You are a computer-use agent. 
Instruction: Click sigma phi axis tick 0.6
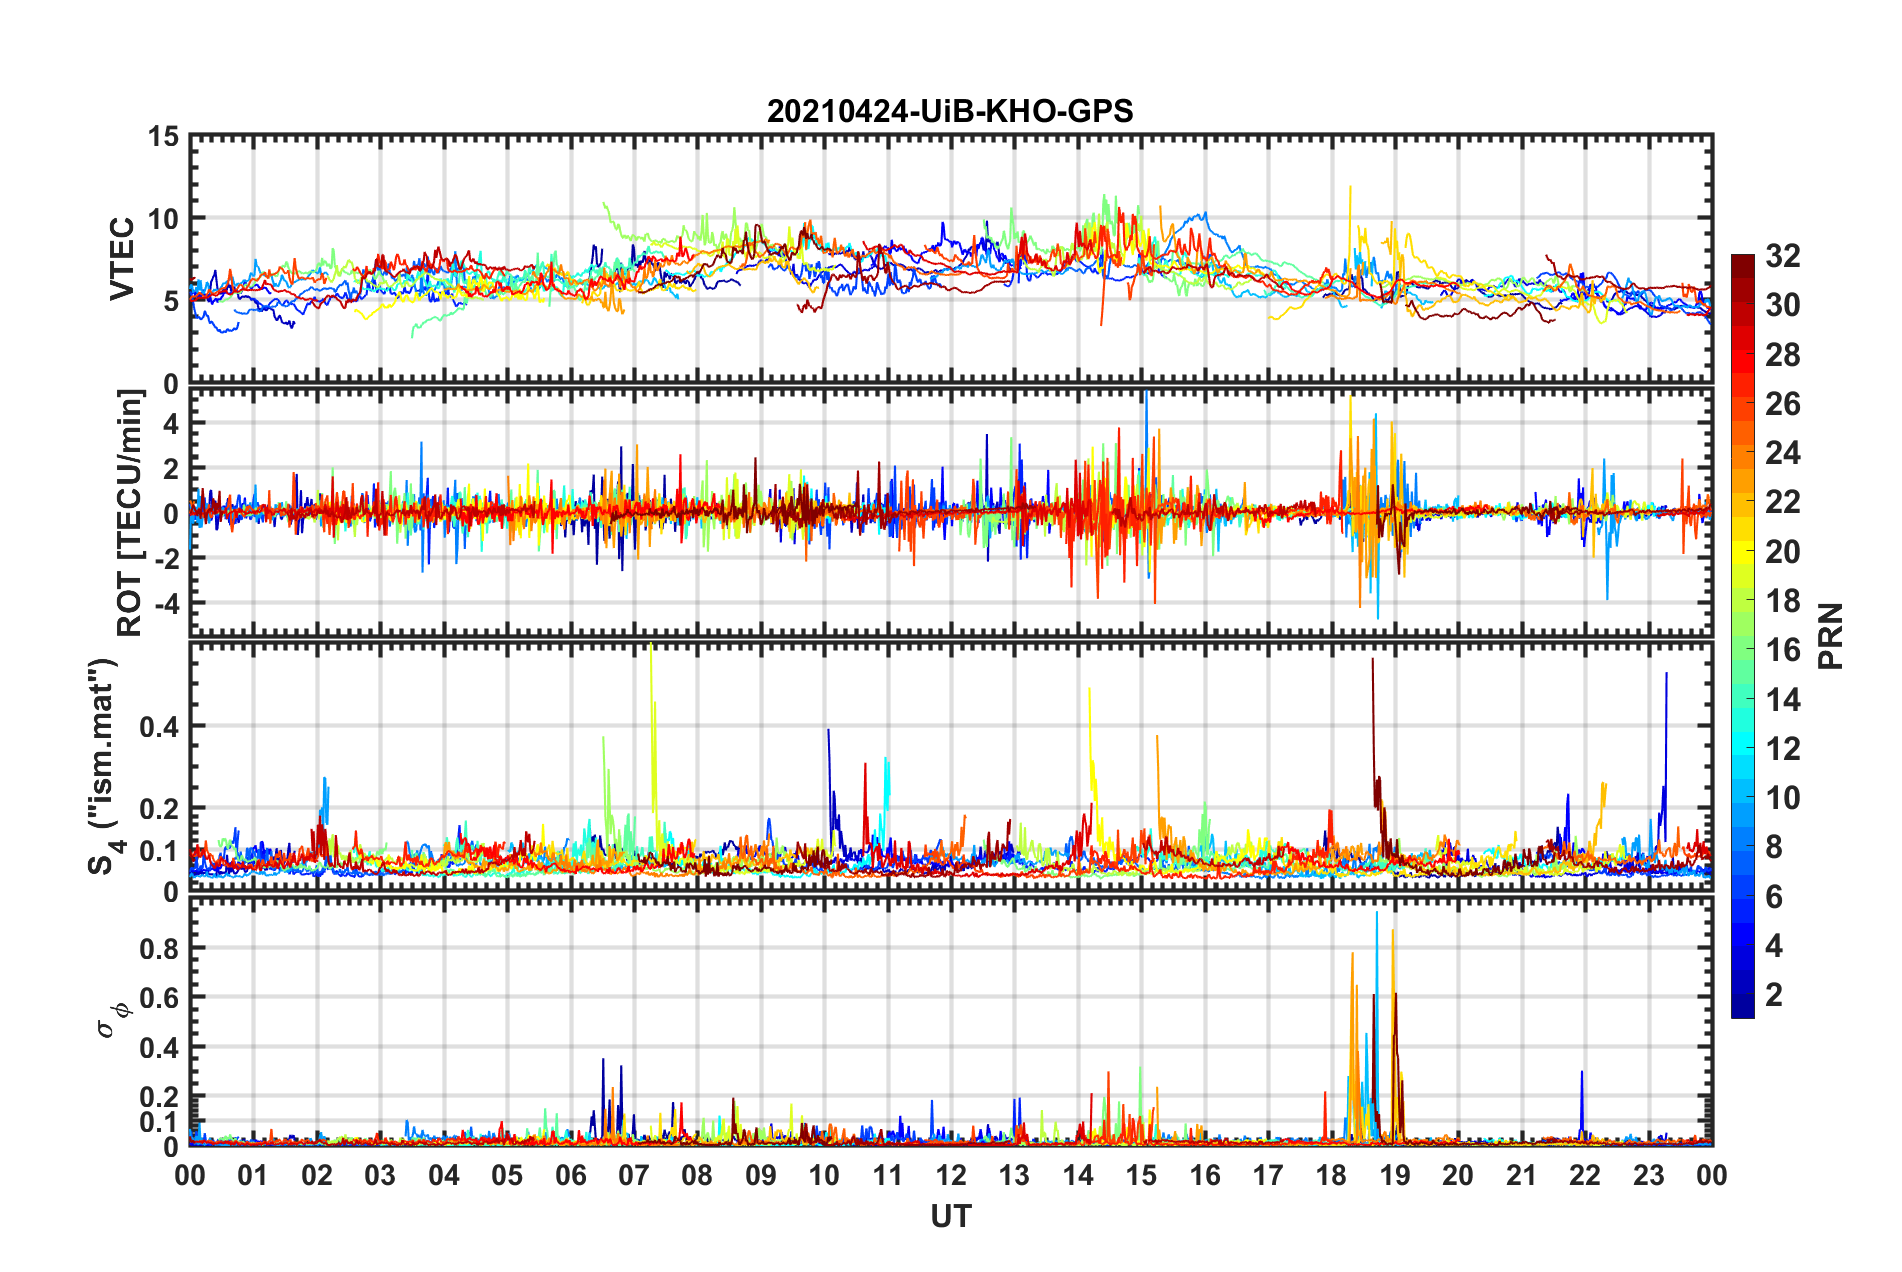point(158,998)
